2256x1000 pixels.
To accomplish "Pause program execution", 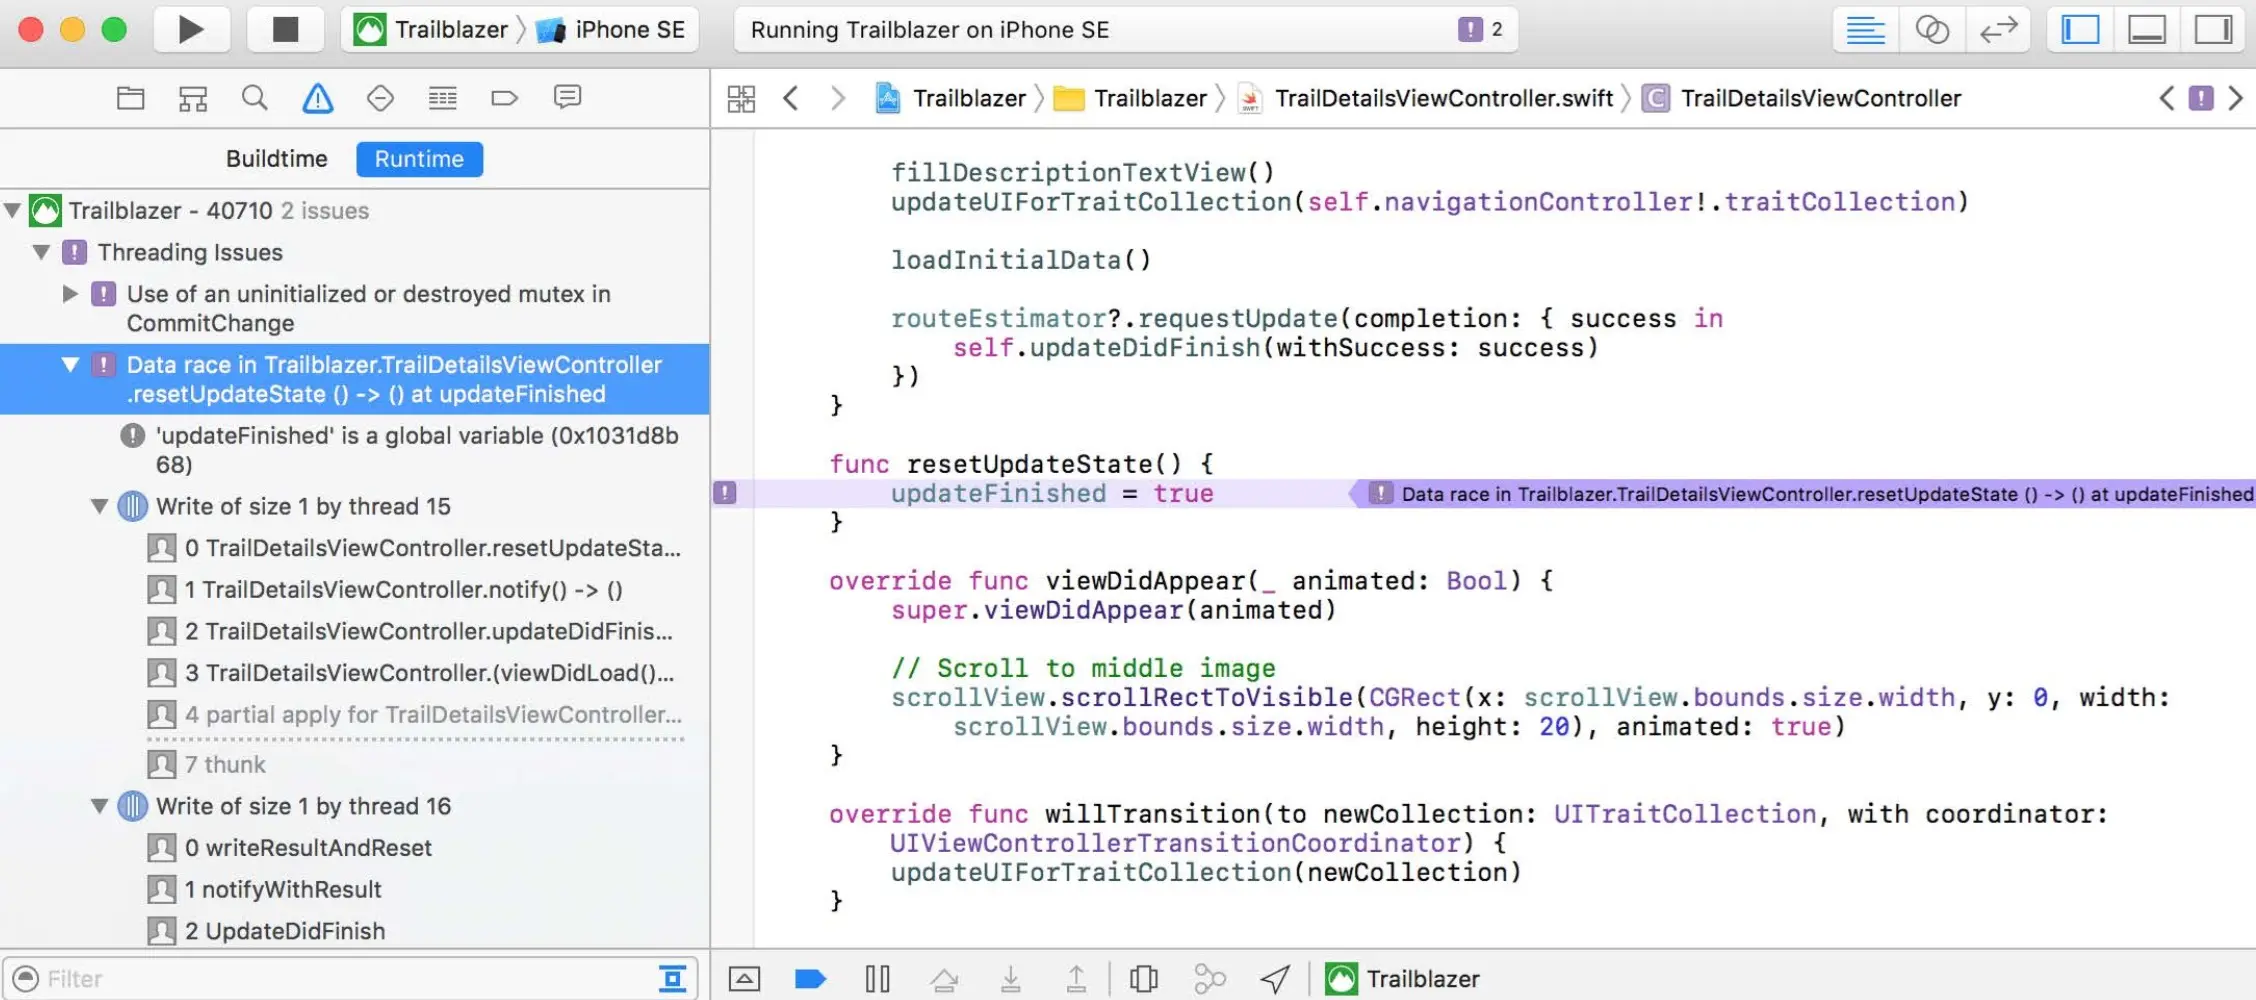I will [877, 979].
